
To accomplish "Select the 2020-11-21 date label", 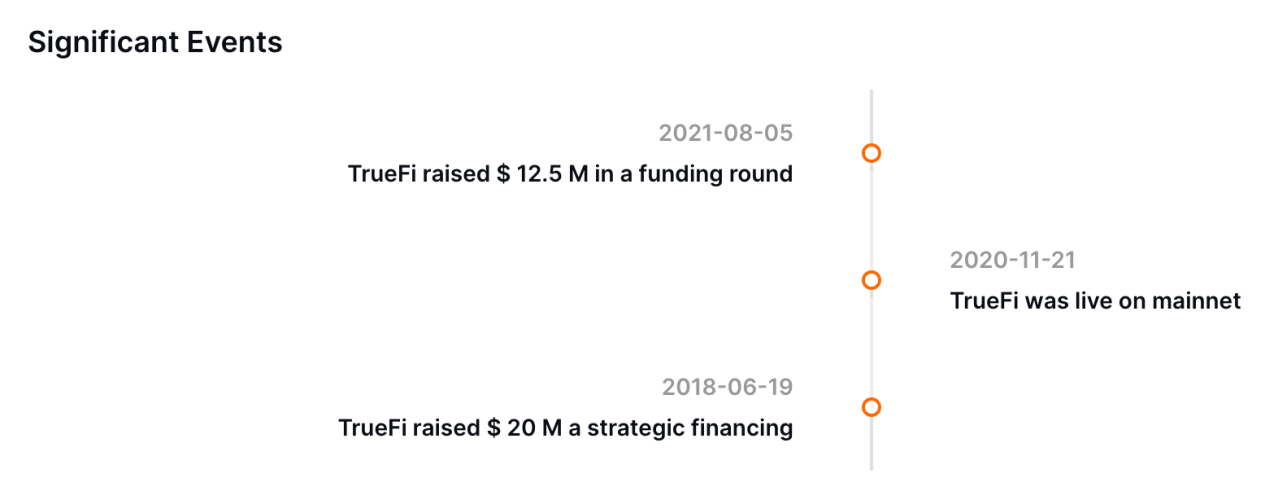I will (1012, 260).
